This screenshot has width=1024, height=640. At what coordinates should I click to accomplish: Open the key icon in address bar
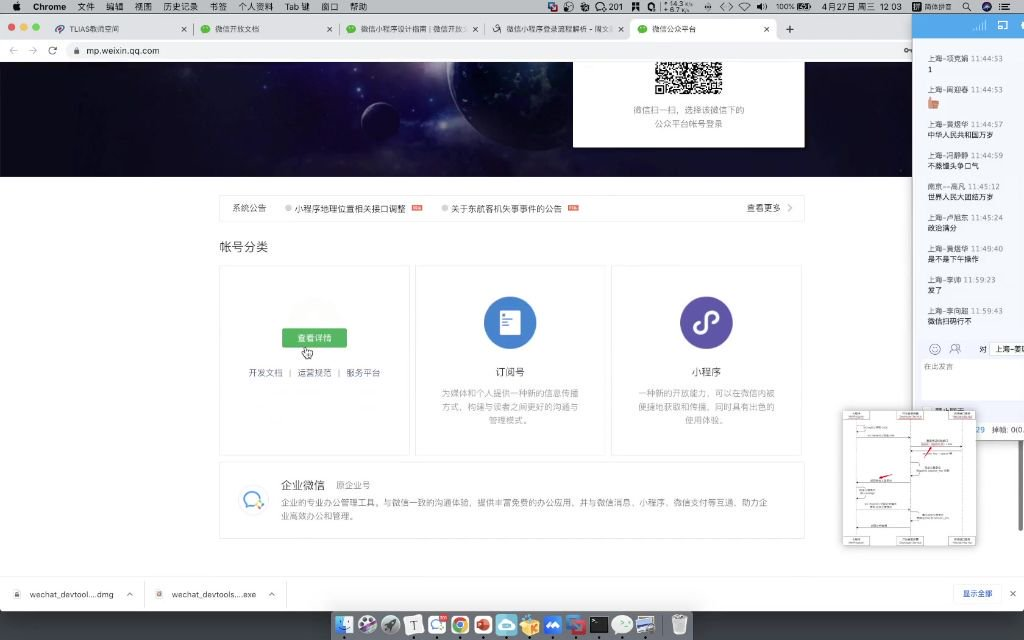pyautogui.click(x=908, y=50)
